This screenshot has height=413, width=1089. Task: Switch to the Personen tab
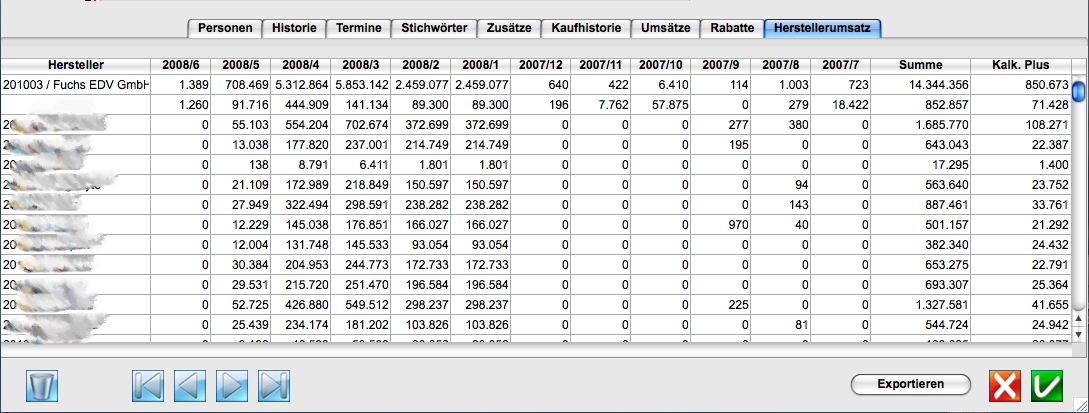[225, 28]
